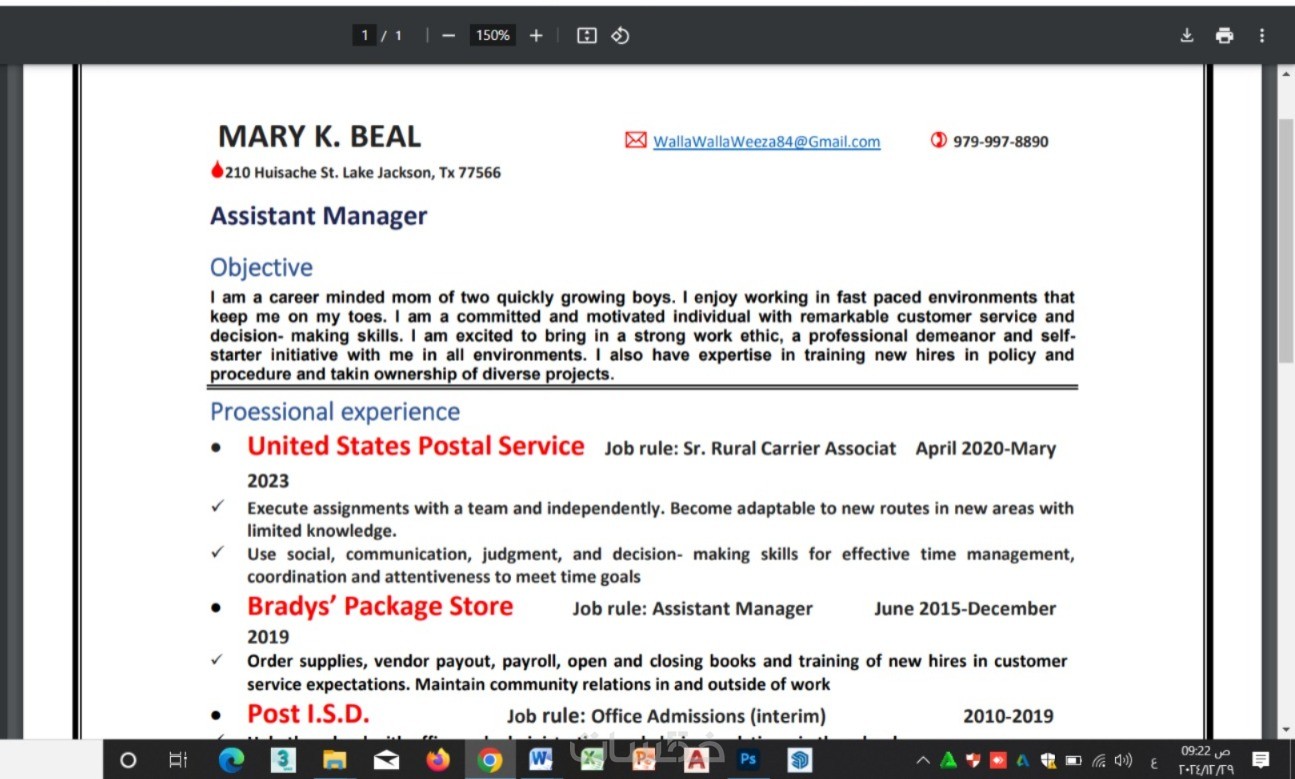This screenshot has width=1295, height=779.
Task: Open the WallaWallaWeeza84@Gmail.com email link
Action: (767, 142)
